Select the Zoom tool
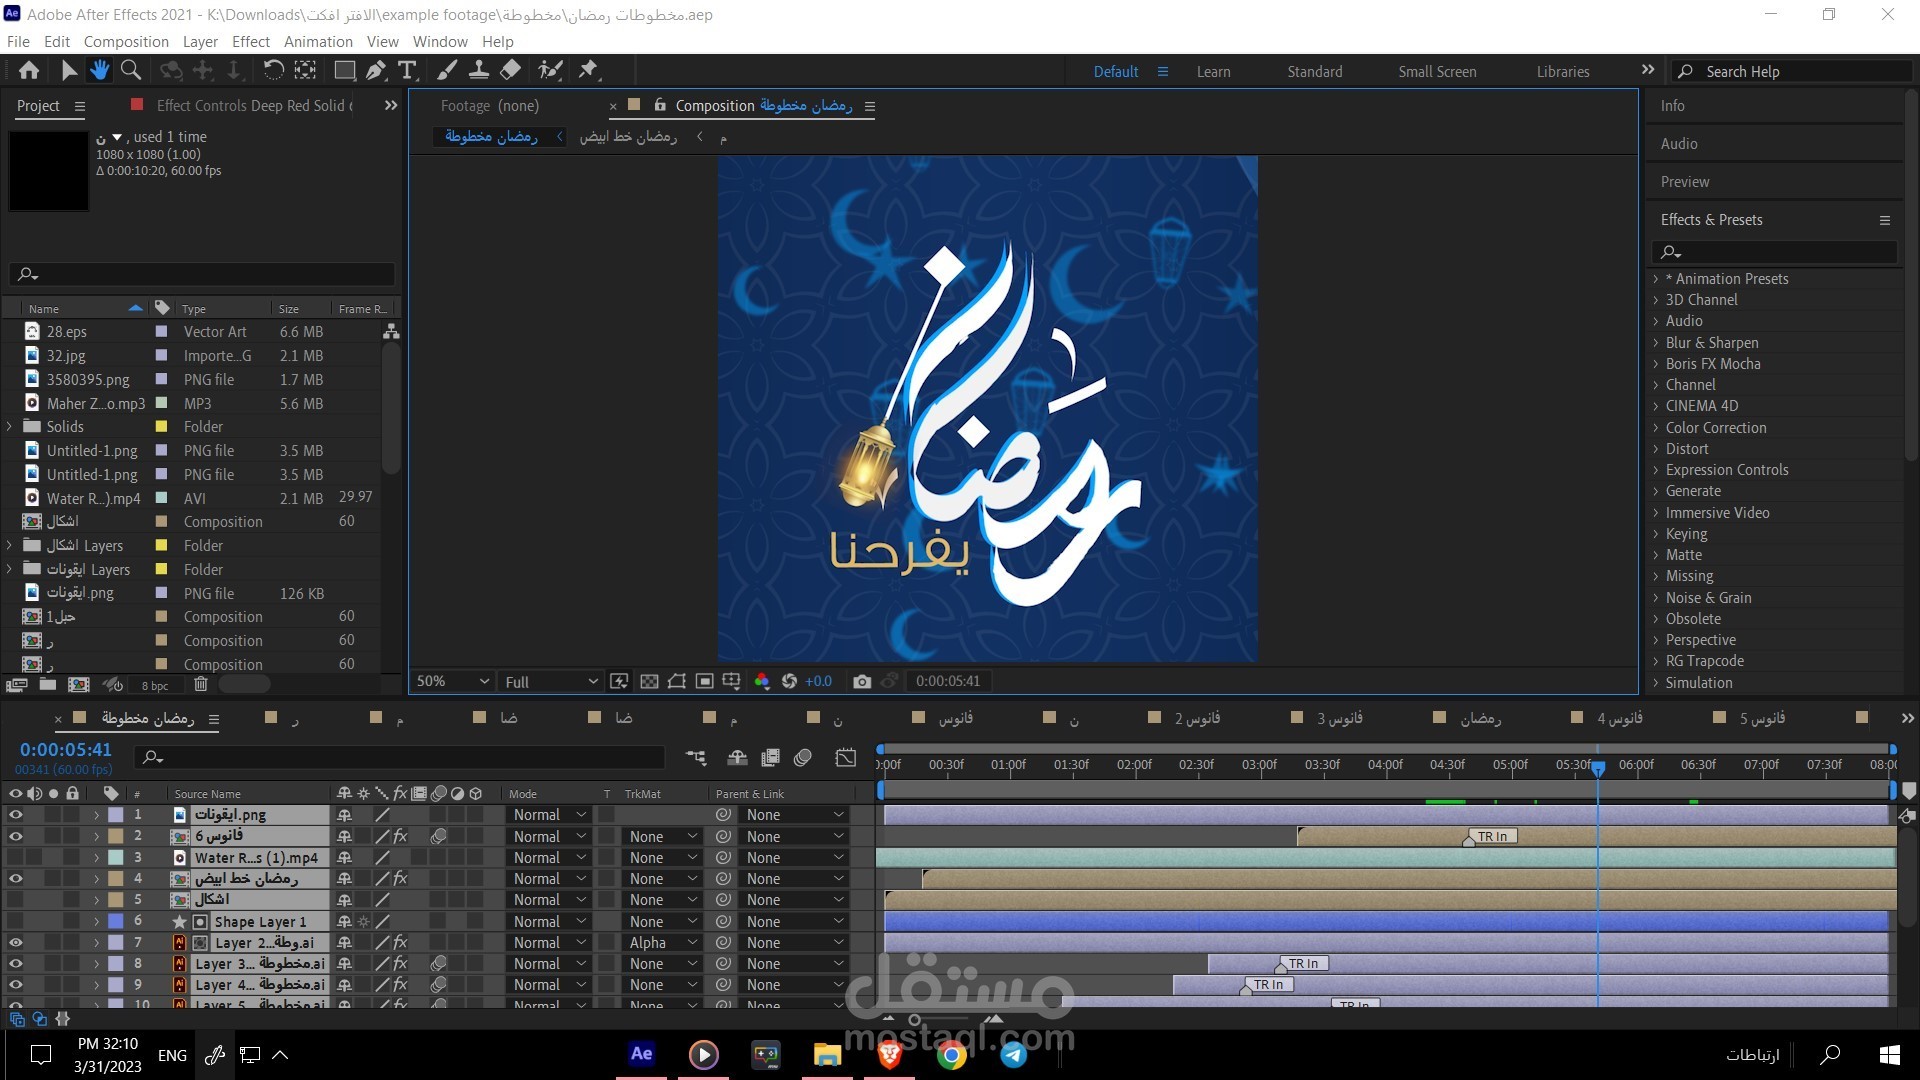 pyautogui.click(x=131, y=70)
